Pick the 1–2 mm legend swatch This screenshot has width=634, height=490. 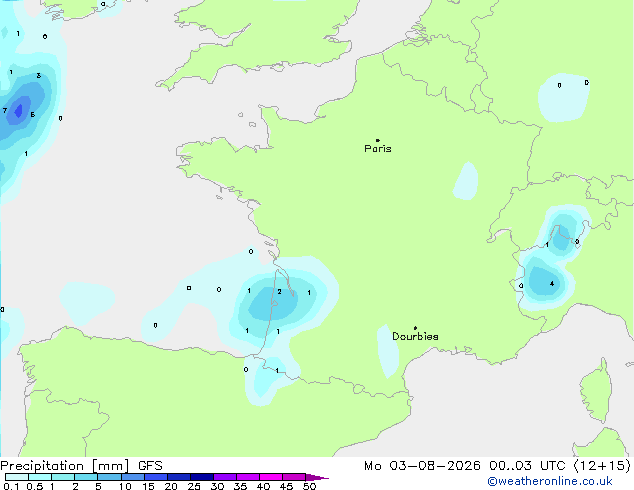pyautogui.click(x=63, y=477)
